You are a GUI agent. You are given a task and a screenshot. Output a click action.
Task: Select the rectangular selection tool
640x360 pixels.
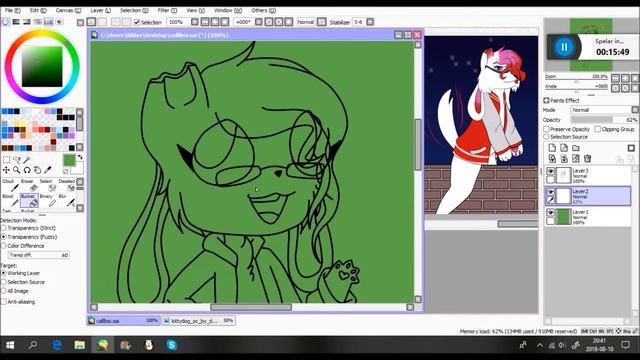pos(6,160)
